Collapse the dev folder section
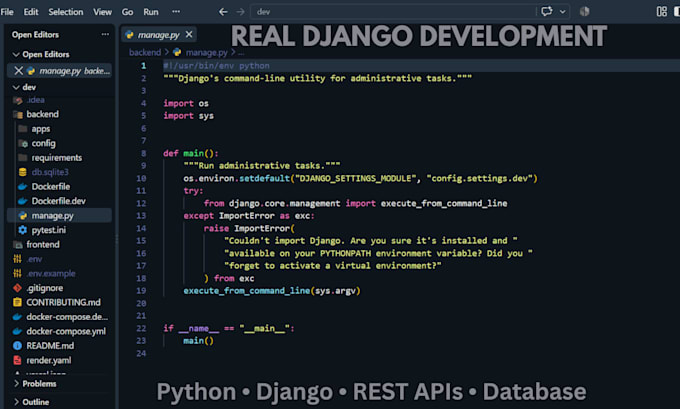 pyautogui.click(x=24, y=87)
